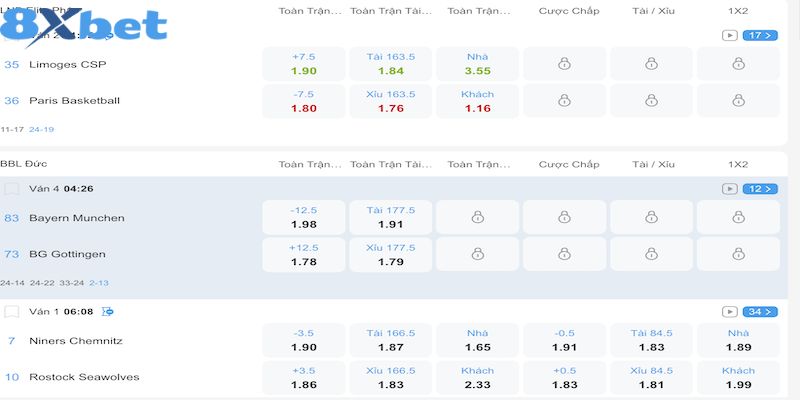Click locked Tài / Xỉu cell for Limoges CSP
800x400 pixels.
[x=652, y=64]
